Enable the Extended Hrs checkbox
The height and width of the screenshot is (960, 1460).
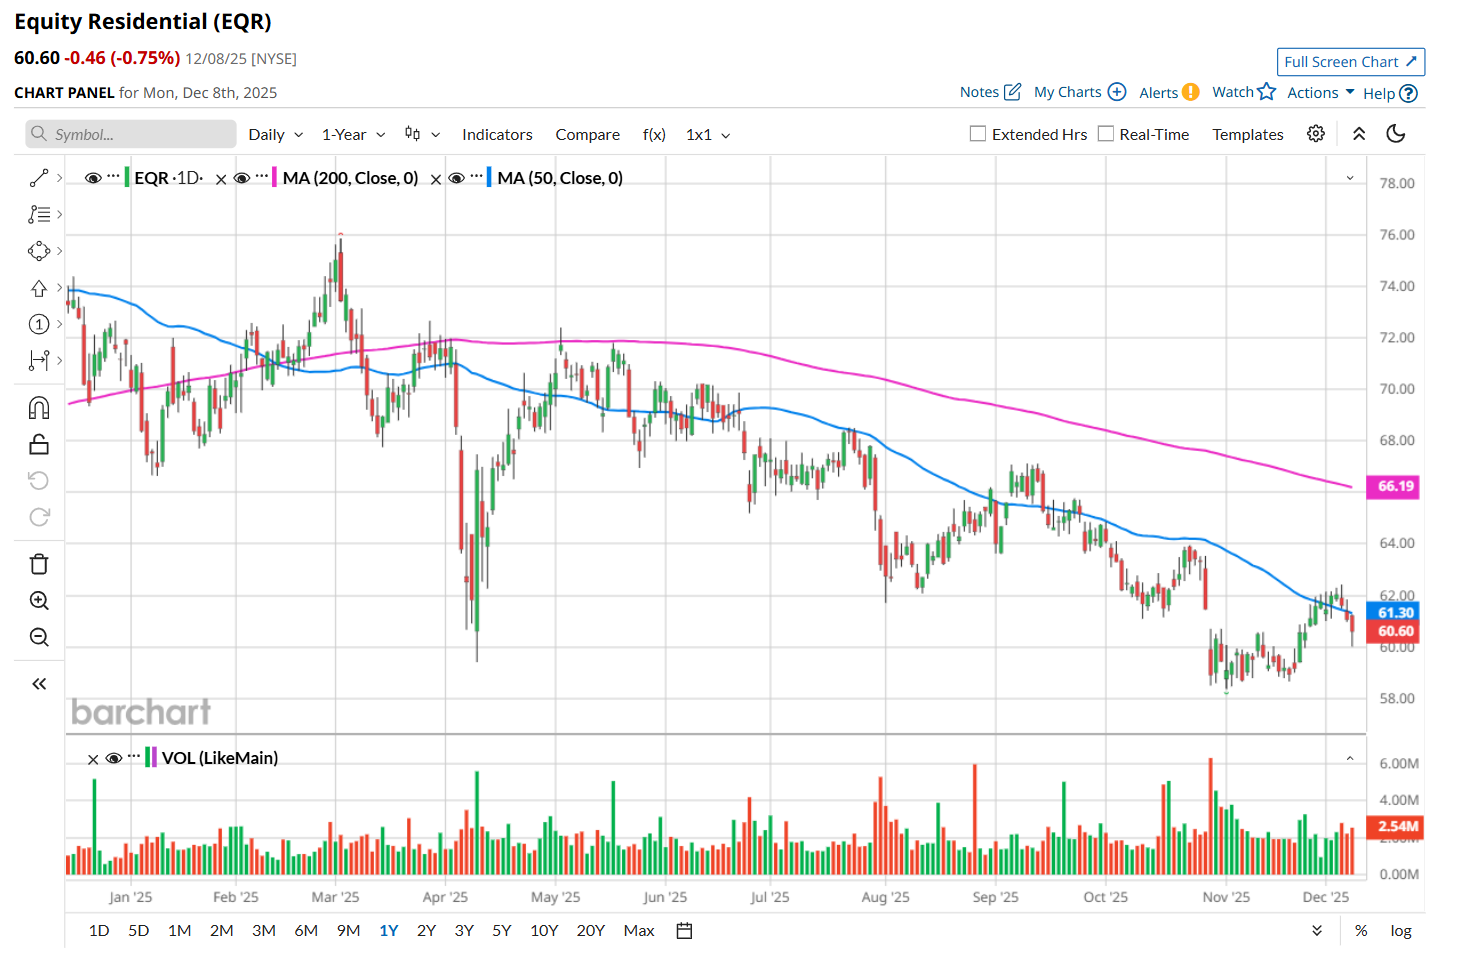click(x=978, y=134)
